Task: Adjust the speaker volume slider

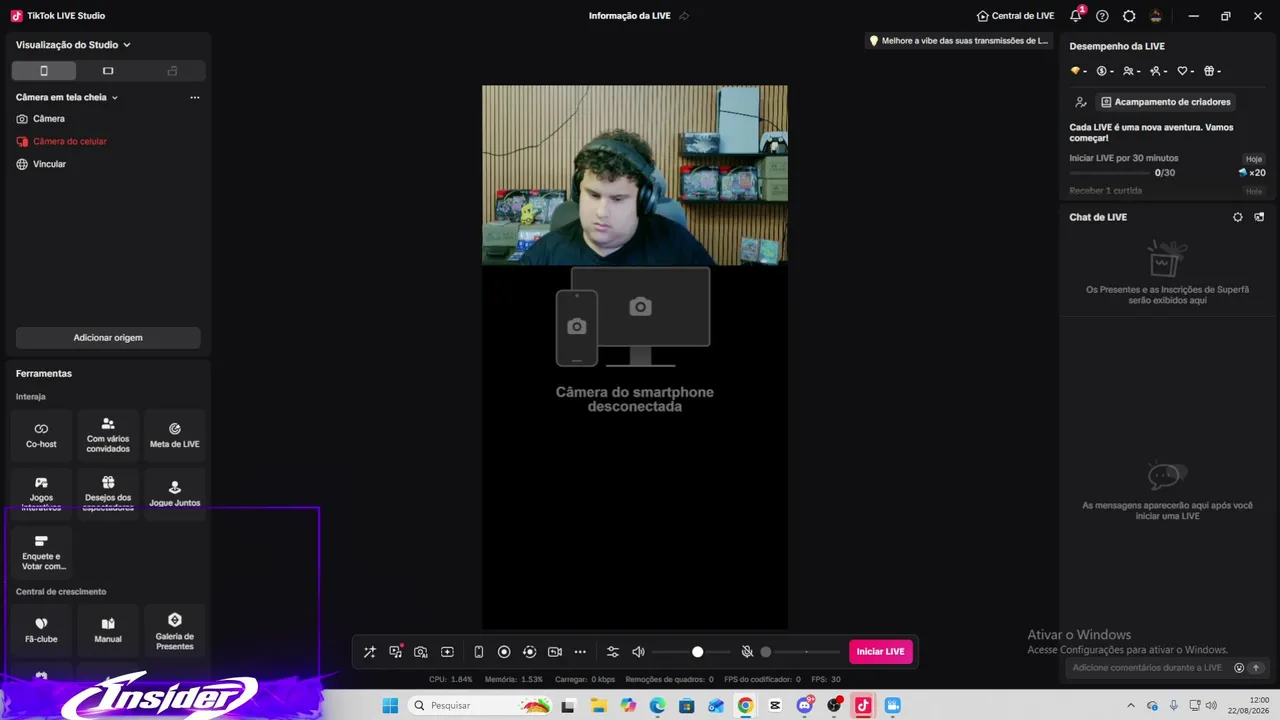Action: (691, 652)
